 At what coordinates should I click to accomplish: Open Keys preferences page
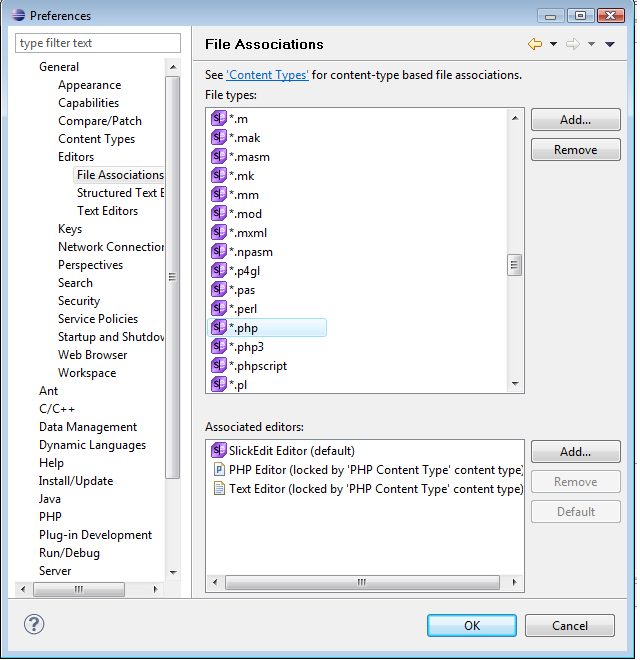[x=70, y=229]
